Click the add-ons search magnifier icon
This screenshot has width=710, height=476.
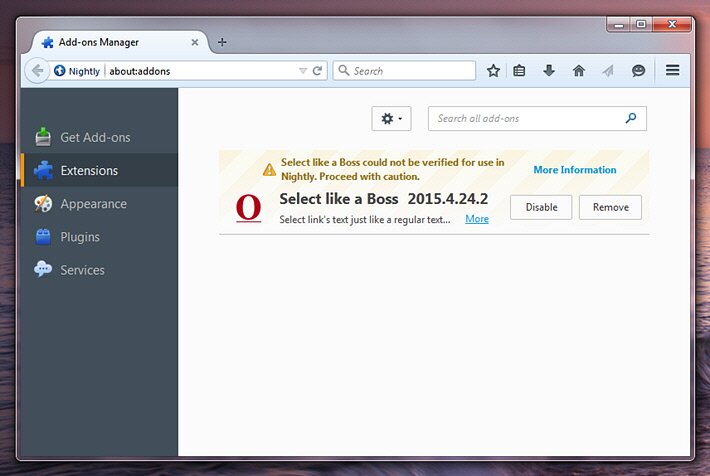point(631,118)
